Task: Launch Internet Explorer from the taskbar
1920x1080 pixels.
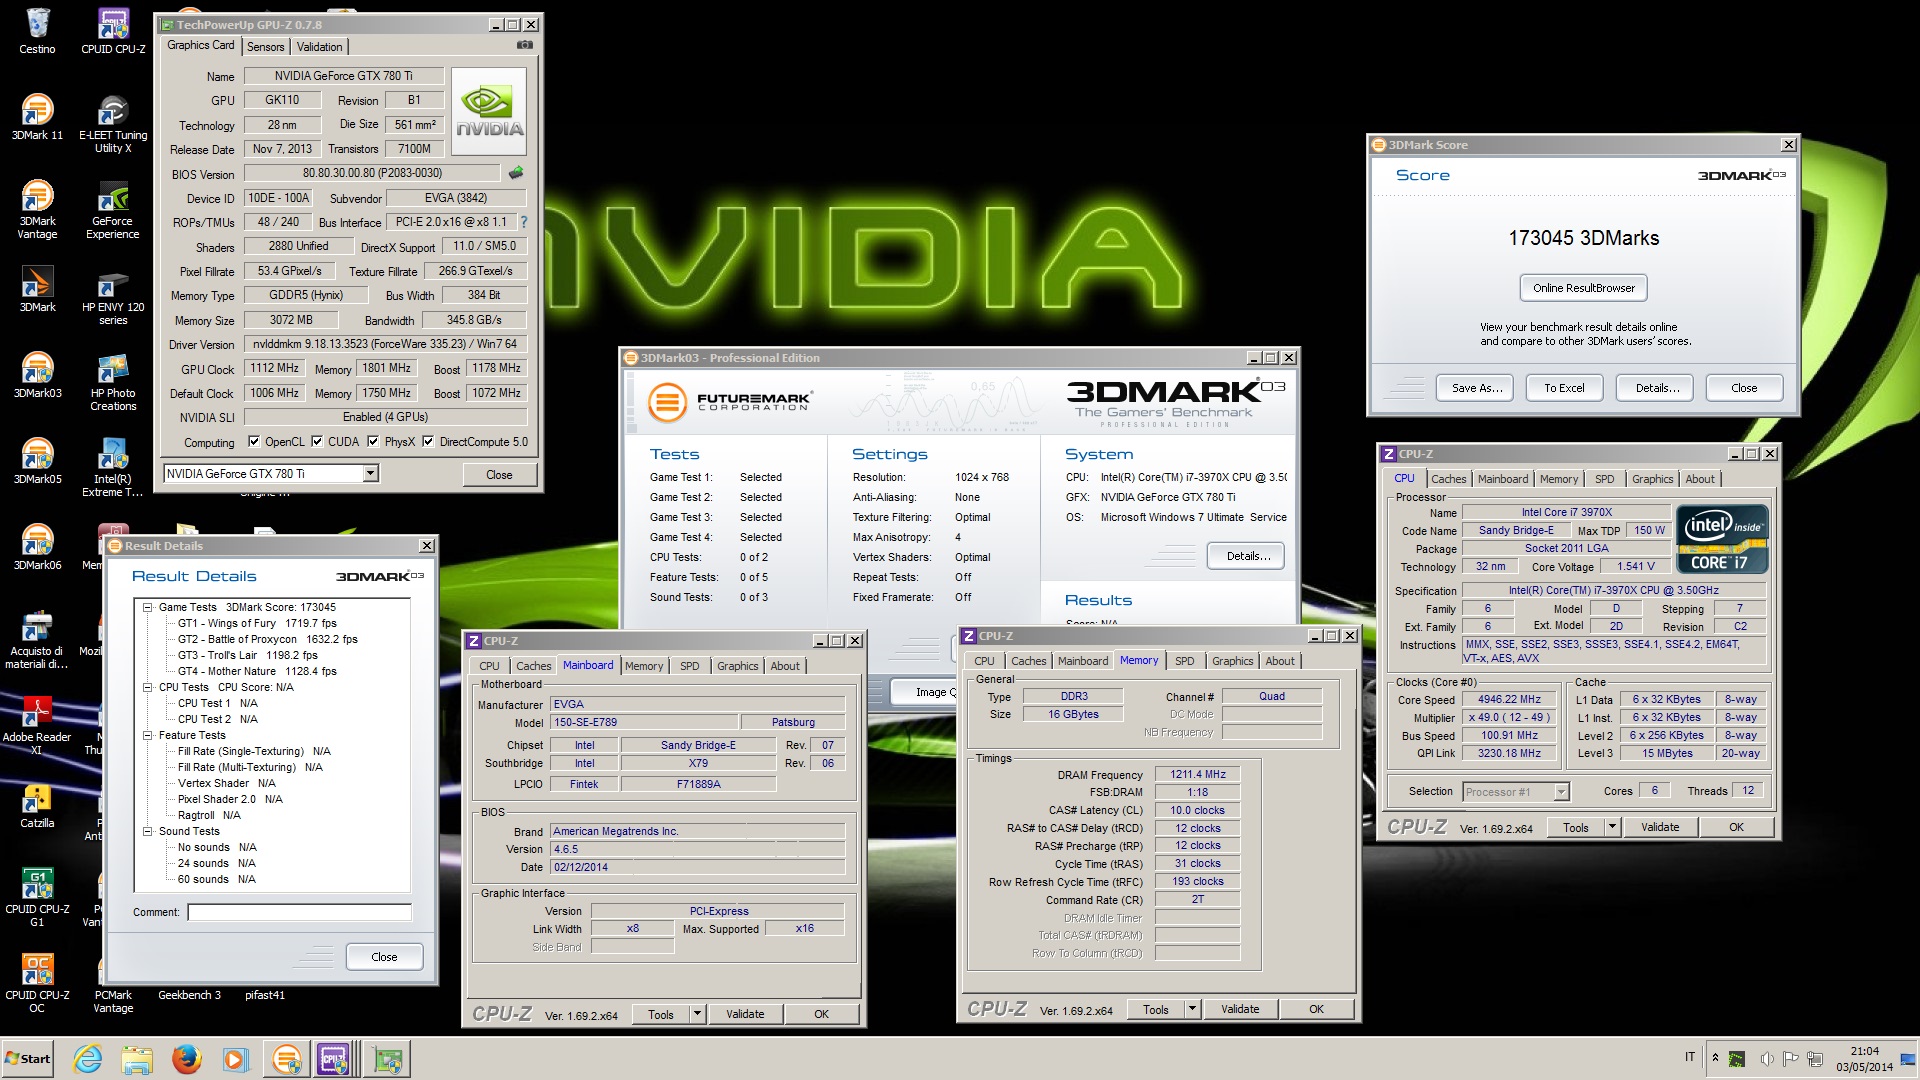Action: pos(88,1058)
